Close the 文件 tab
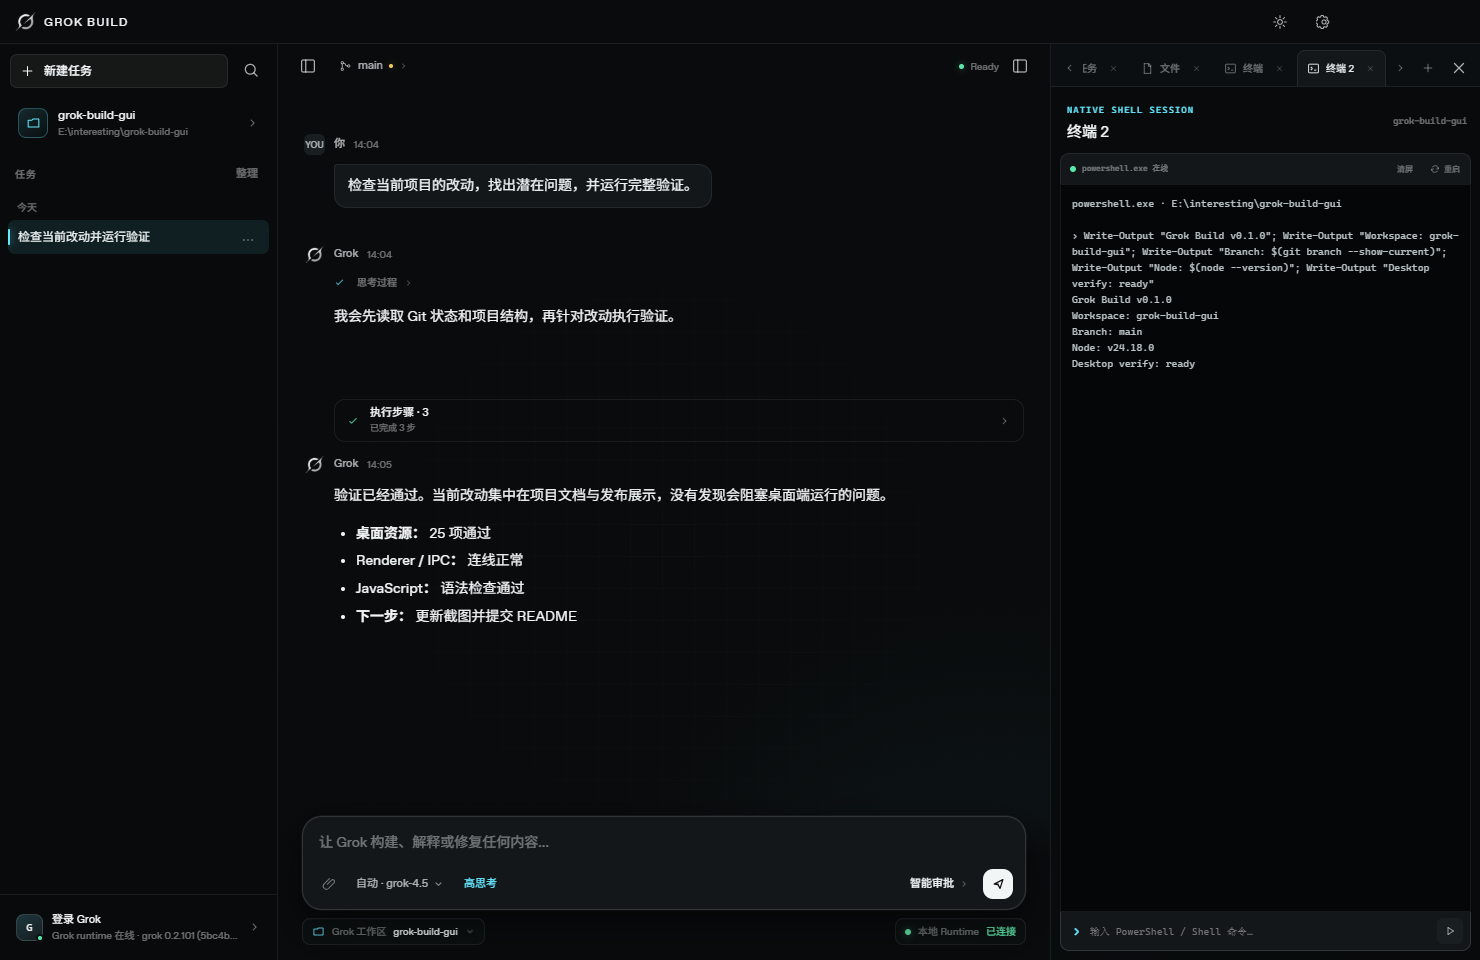This screenshot has width=1480, height=960. click(x=1196, y=69)
